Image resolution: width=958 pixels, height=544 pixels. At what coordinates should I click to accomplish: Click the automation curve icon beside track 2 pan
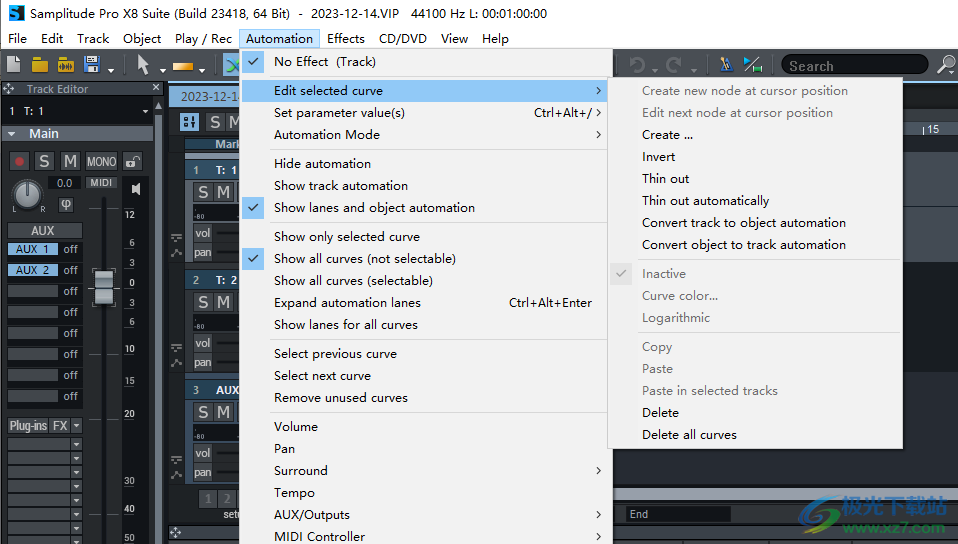(x=176, y=362)
